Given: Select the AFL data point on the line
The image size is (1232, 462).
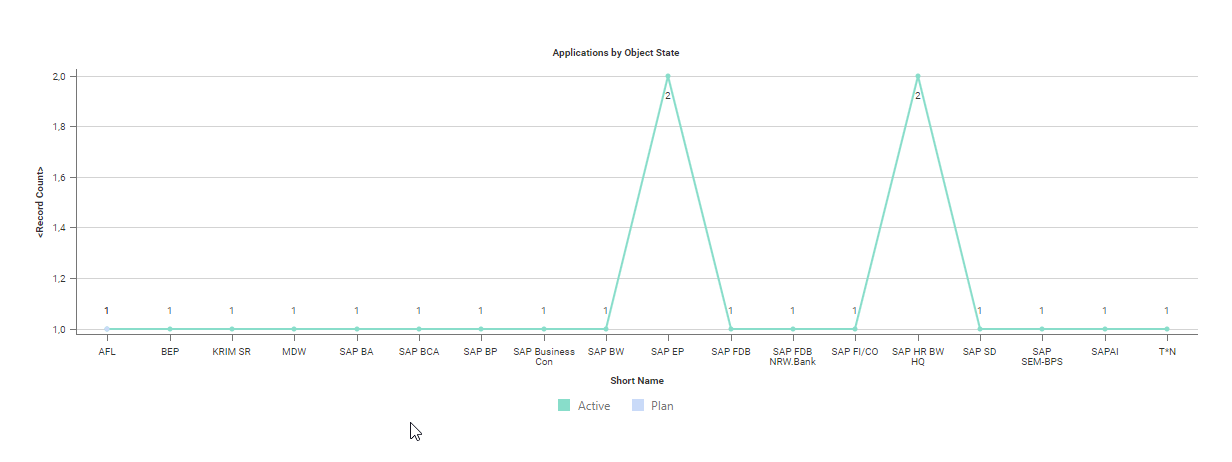Looking at the screenshot, I should click(107, 329).
